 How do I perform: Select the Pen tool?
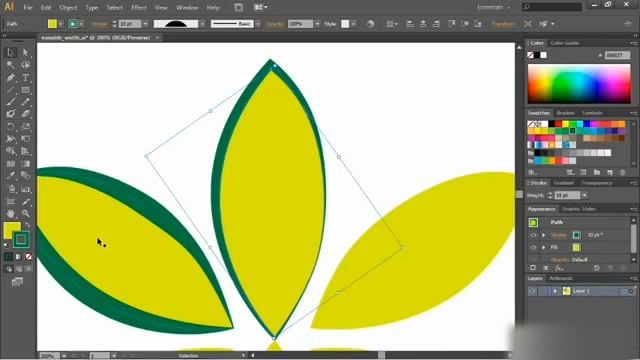click(11, 78)
